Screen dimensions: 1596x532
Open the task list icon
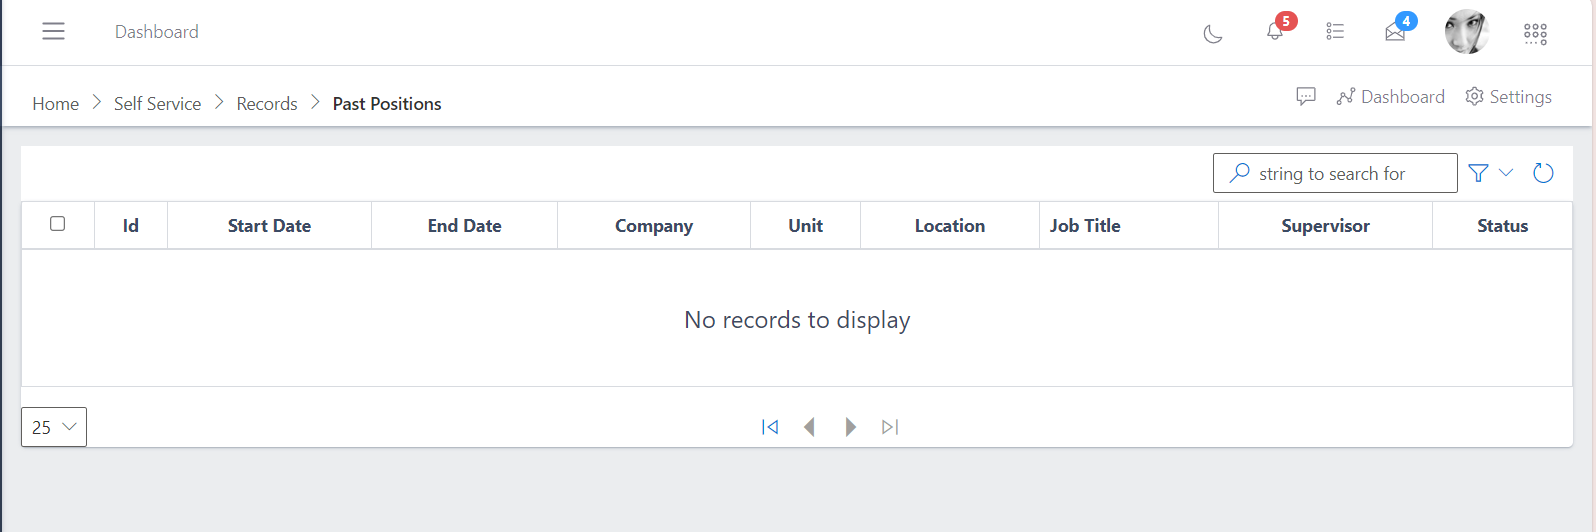point(1335,32)
